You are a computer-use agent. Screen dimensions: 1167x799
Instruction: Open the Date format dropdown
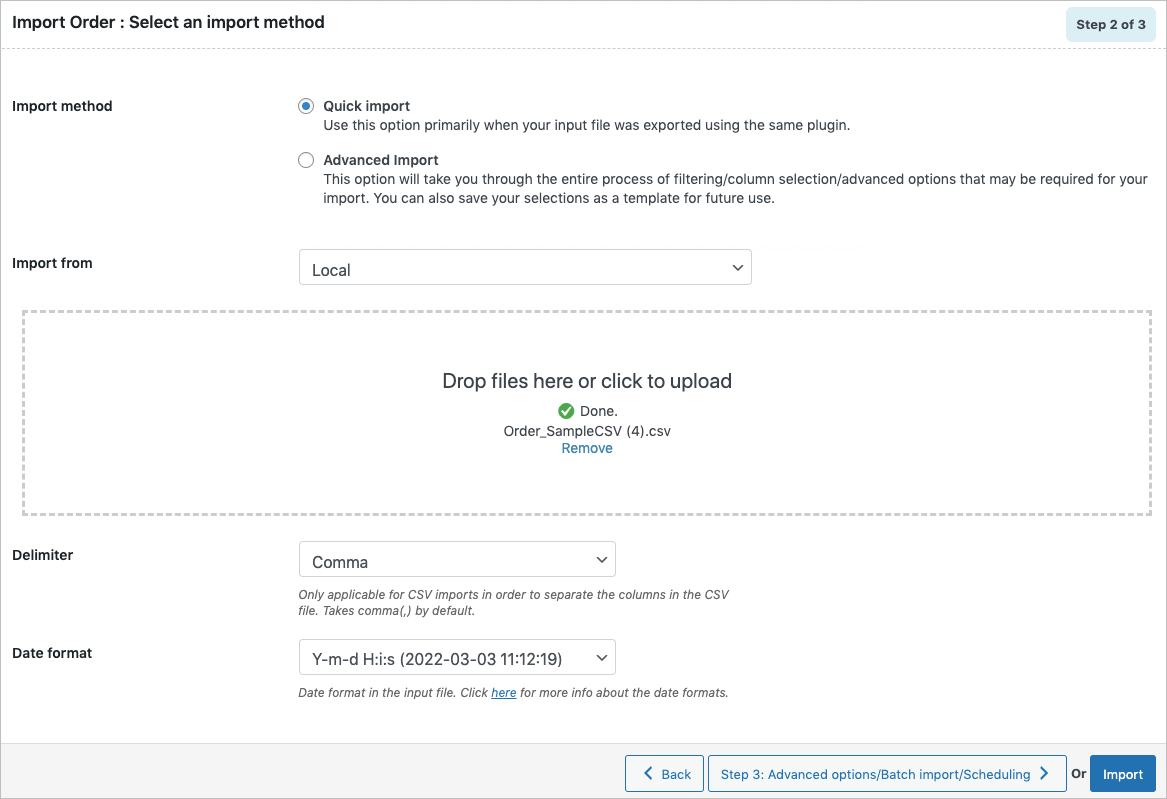(x=457, y=657)
